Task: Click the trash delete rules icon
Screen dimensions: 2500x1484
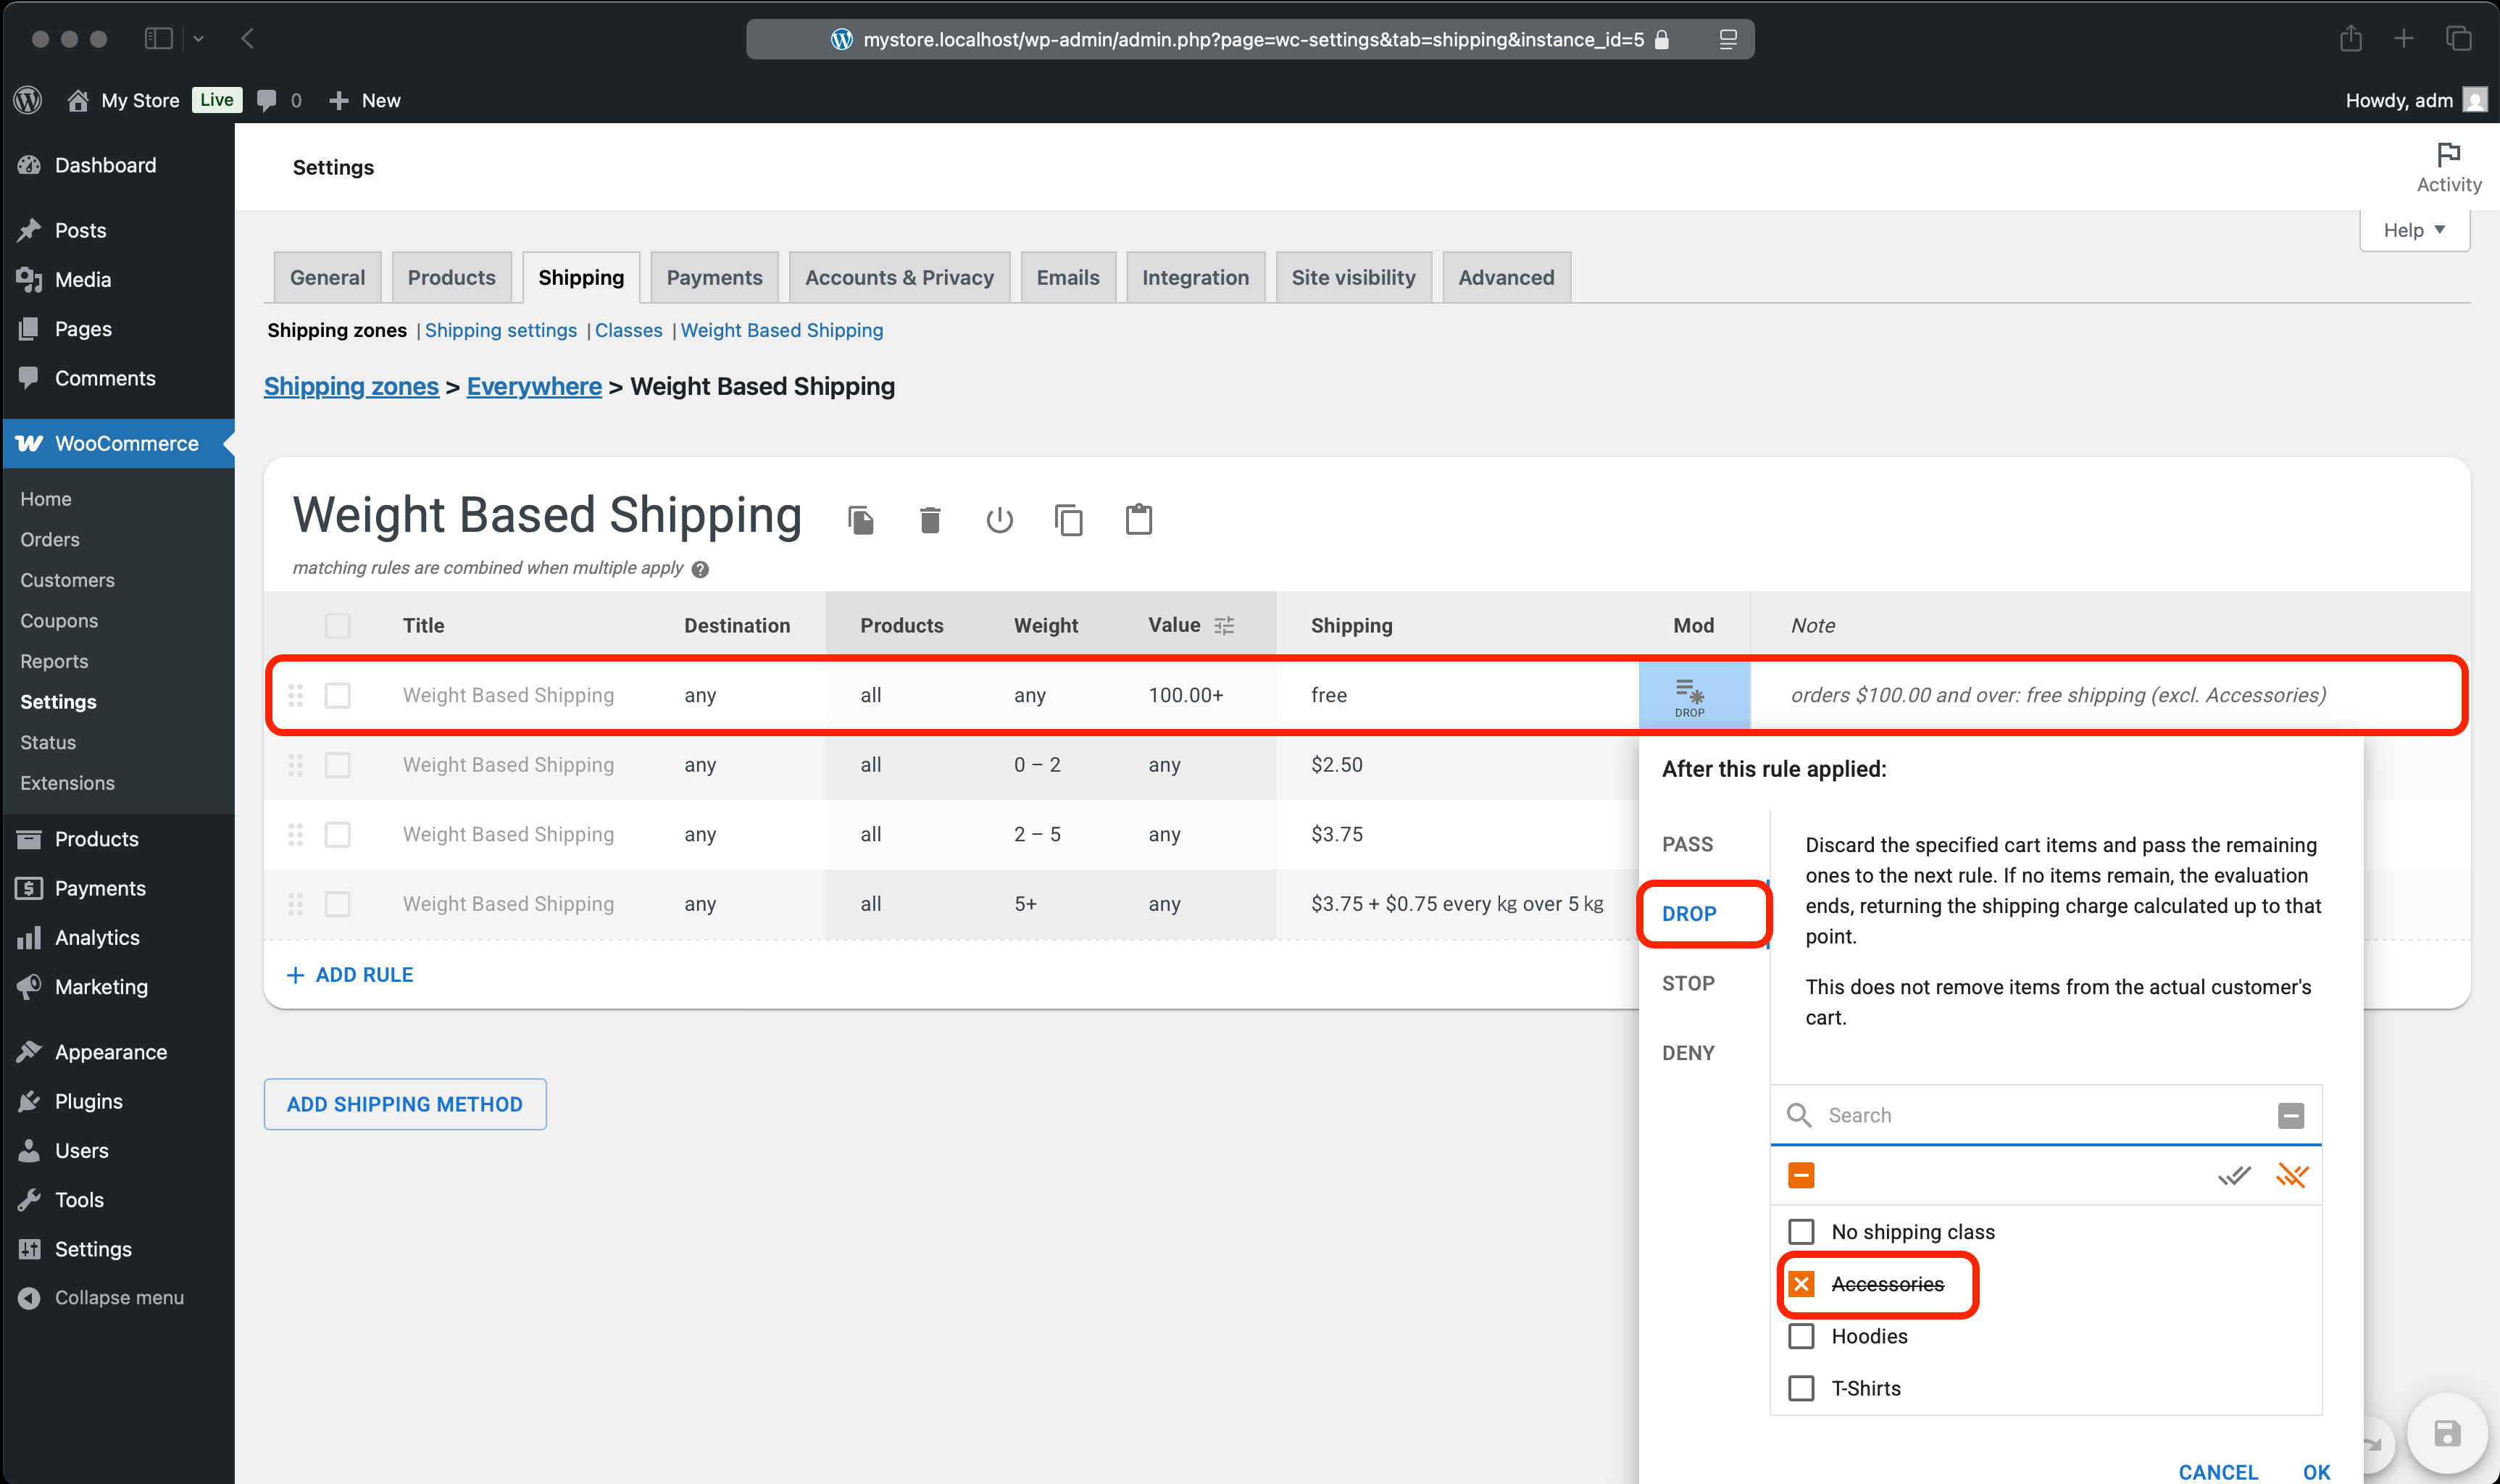Action: click(930, 520)
